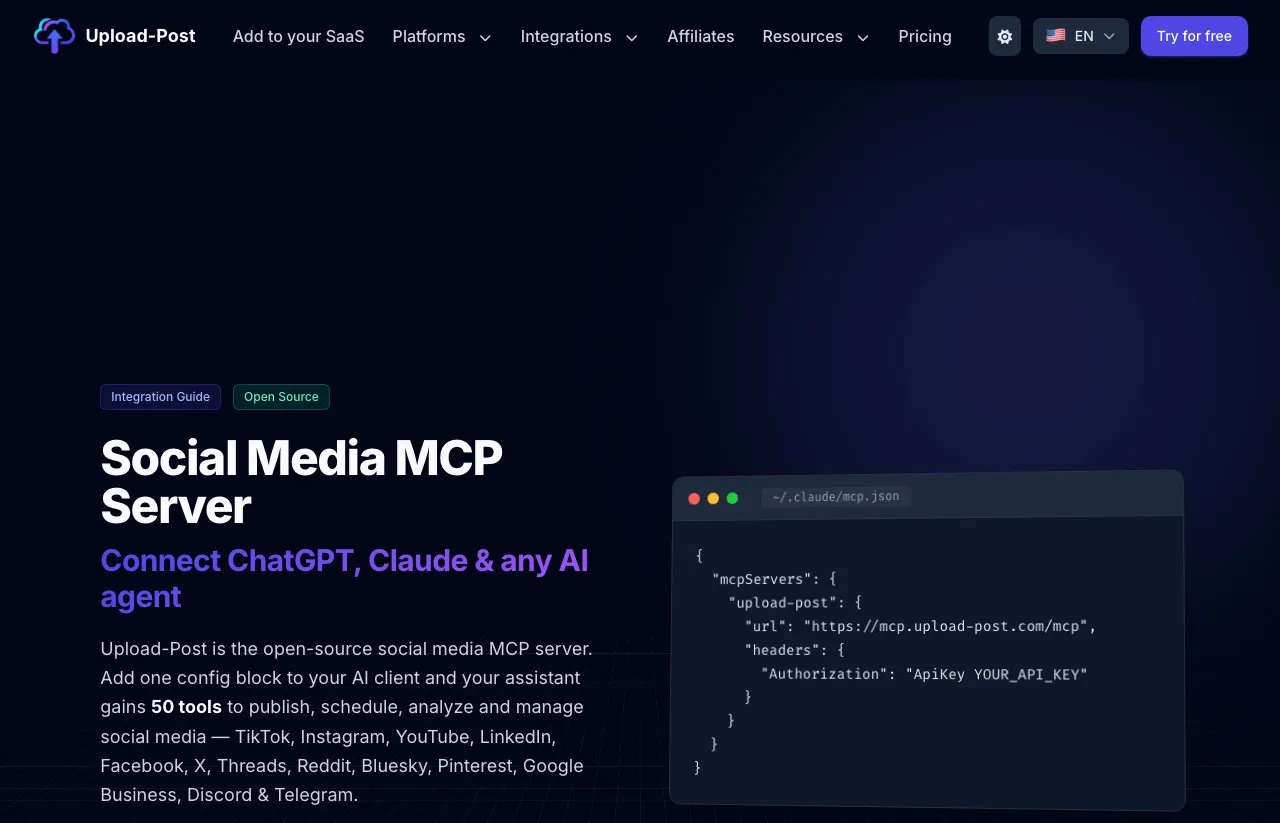Screen dimensions: 1280x823
Task: Click the "Social Media MCP Server" heading
Action: [302, 482]
